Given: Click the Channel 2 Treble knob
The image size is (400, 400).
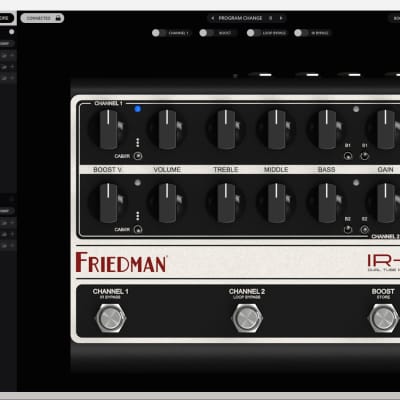Looking at the screenshot, I should coord(226,203).
